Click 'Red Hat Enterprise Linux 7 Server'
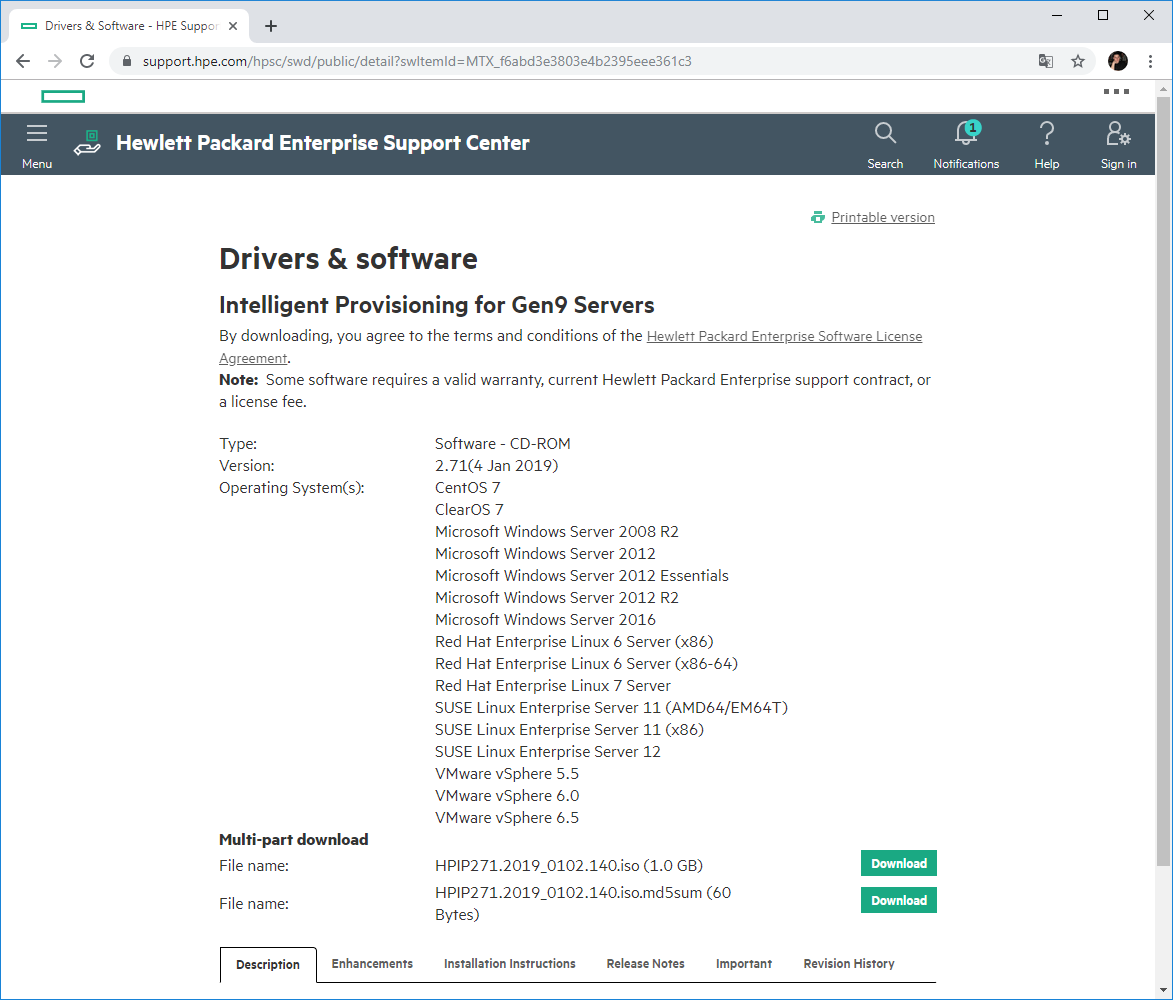 (x=553, y=686)
